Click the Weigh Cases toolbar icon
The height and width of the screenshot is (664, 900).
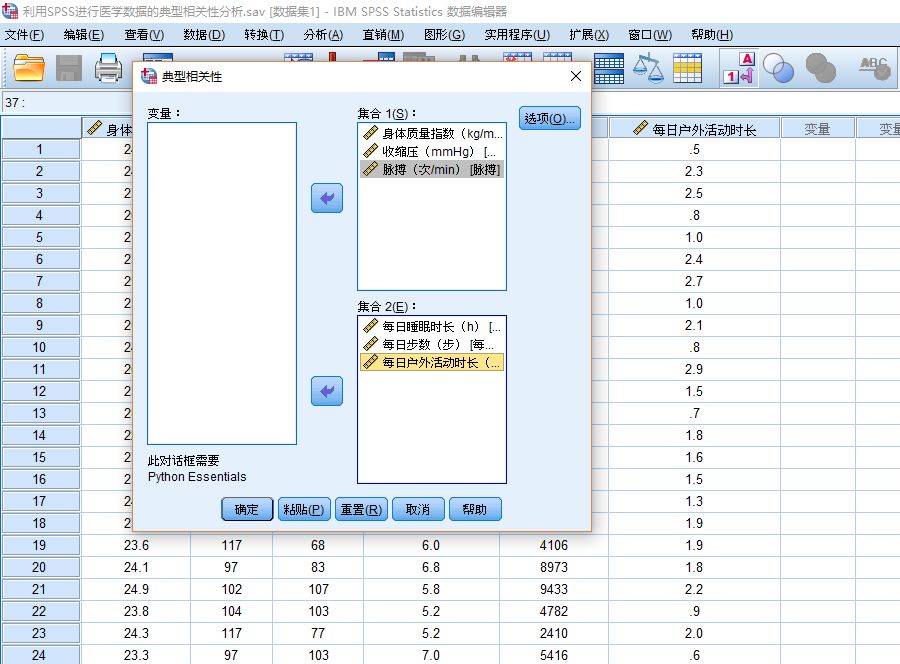648,67
